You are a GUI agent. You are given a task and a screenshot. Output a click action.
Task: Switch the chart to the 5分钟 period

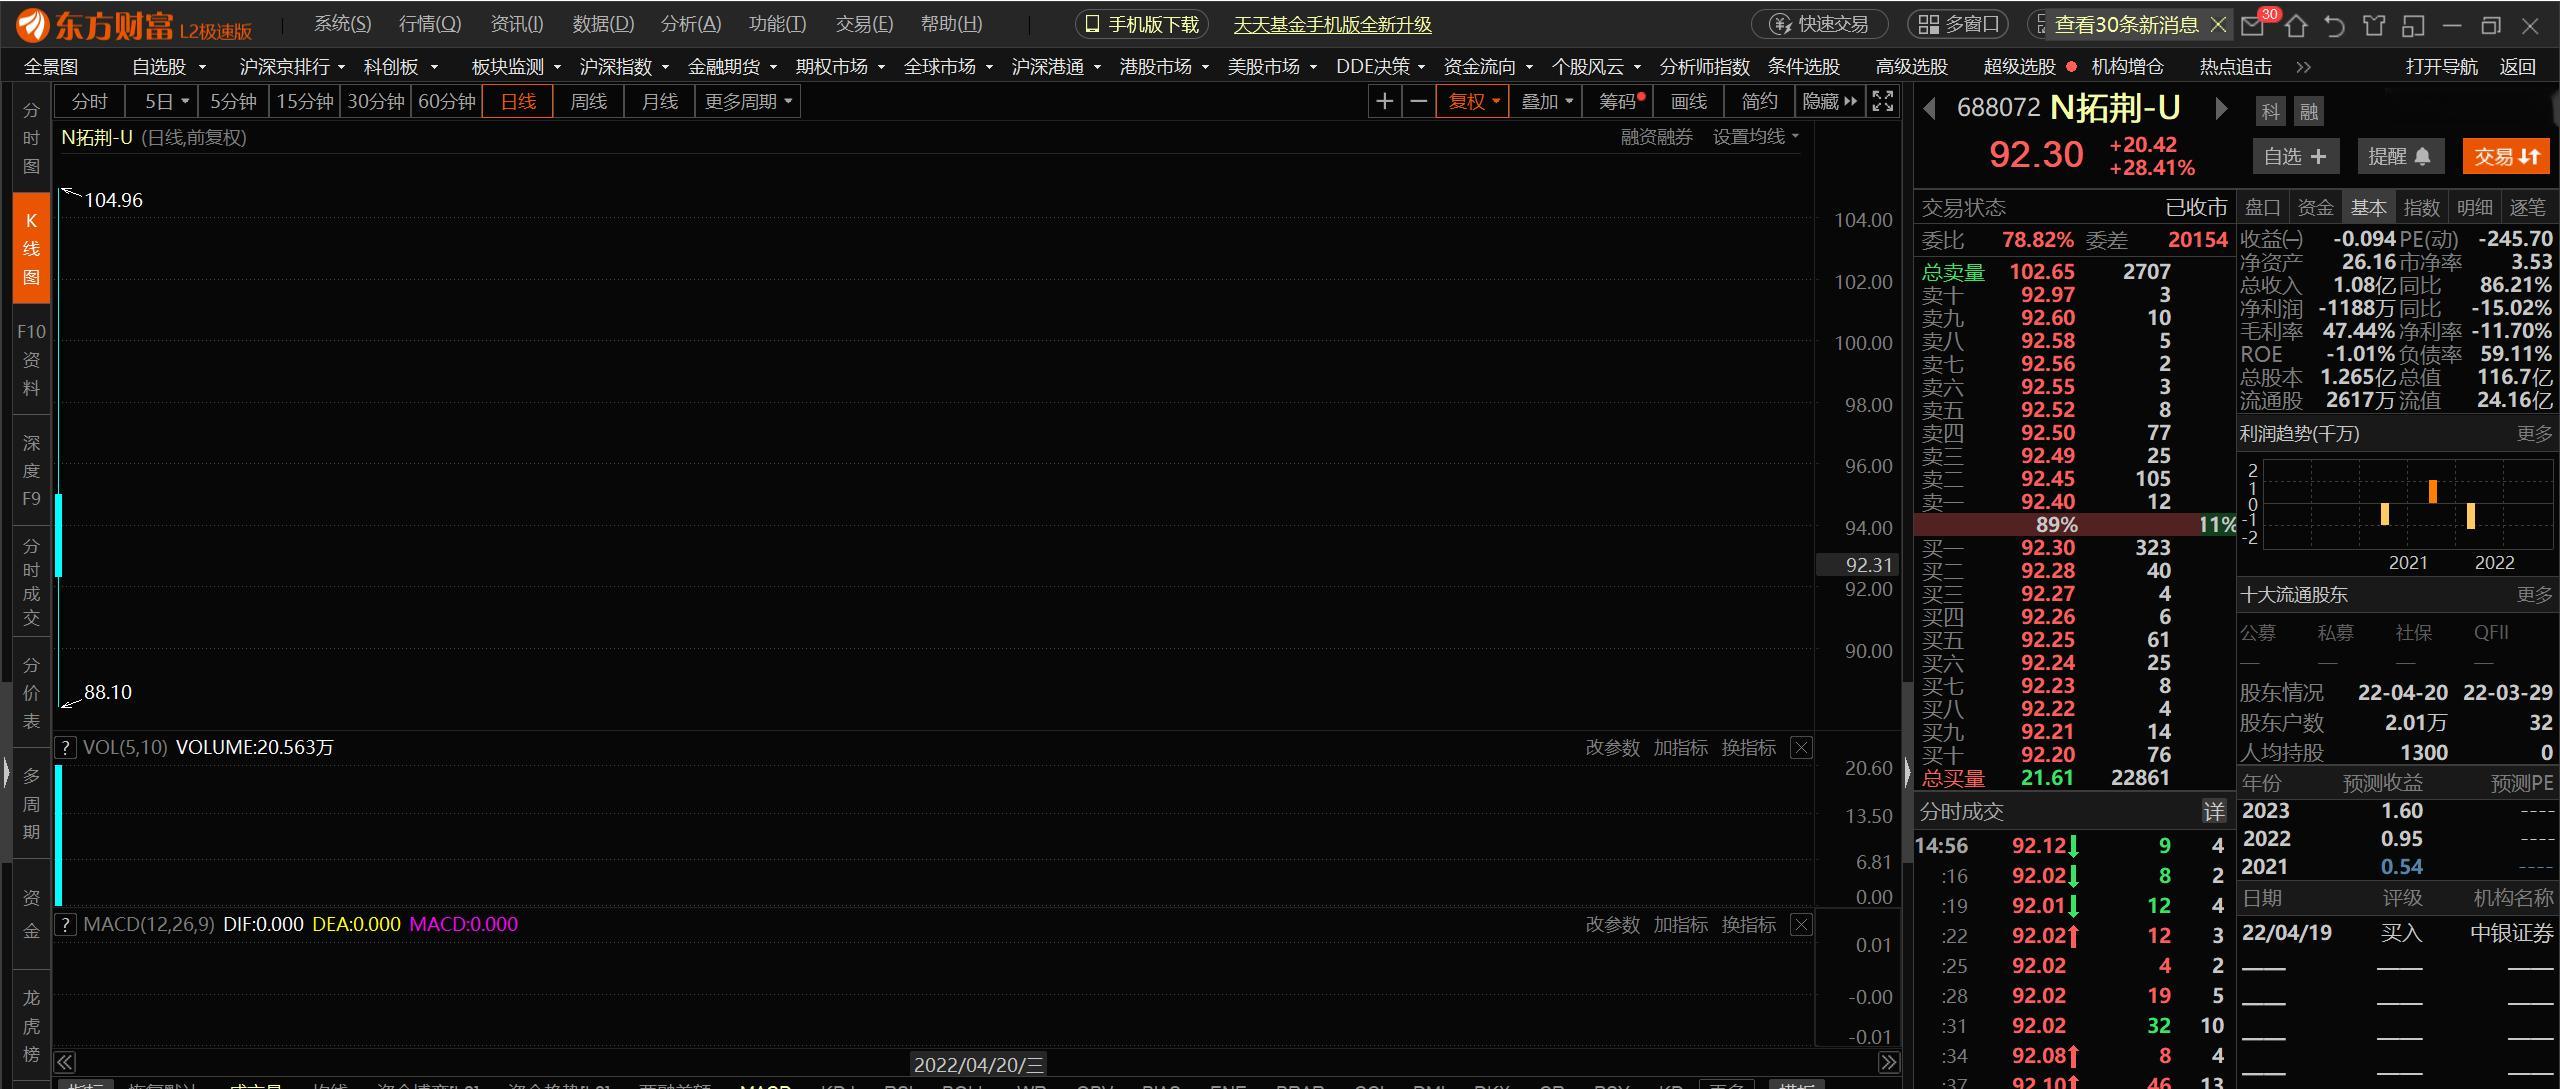click(233, 101)
